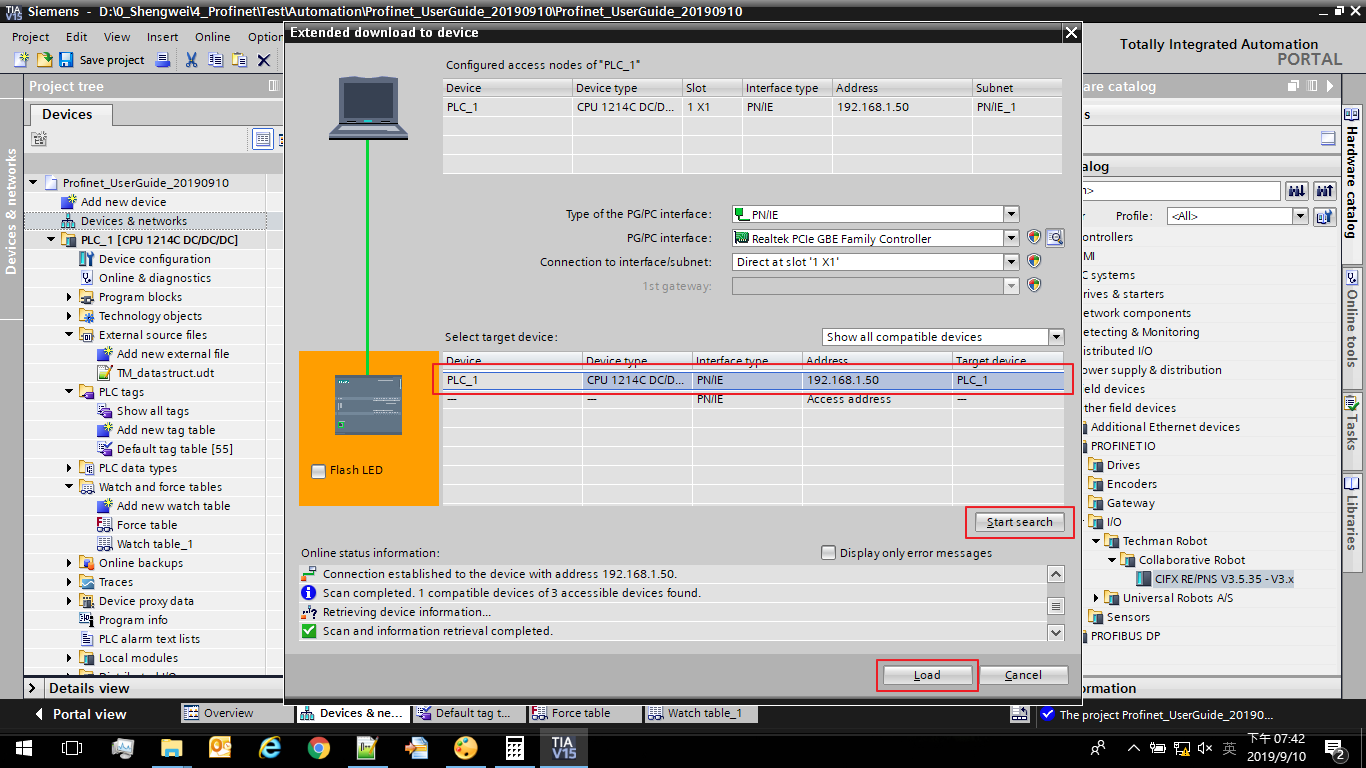This screenshot has height=768, width=1366.
Task: Click the project tree overview table icon
Action: point(262,139)
